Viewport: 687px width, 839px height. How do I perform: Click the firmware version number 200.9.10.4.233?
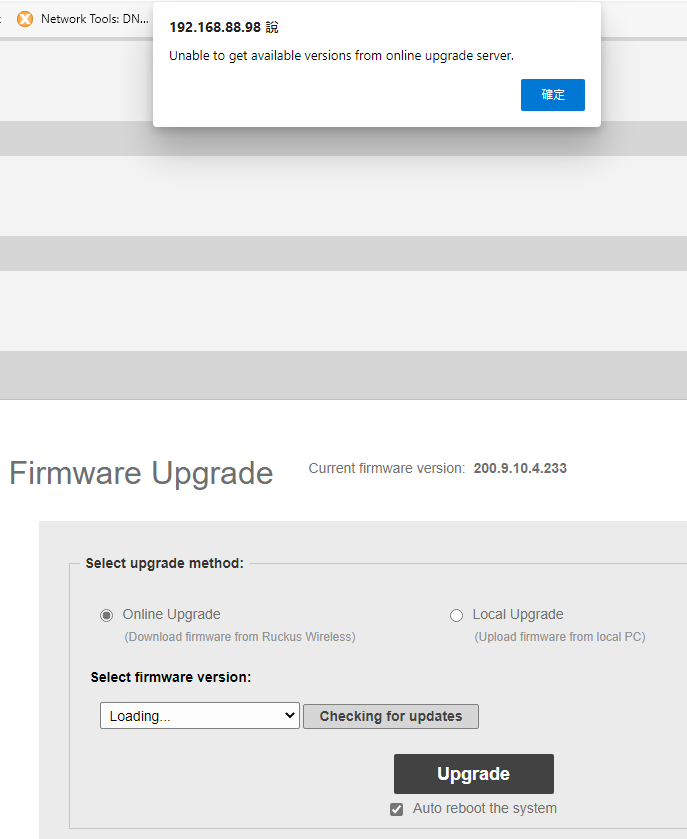(520, 468)
